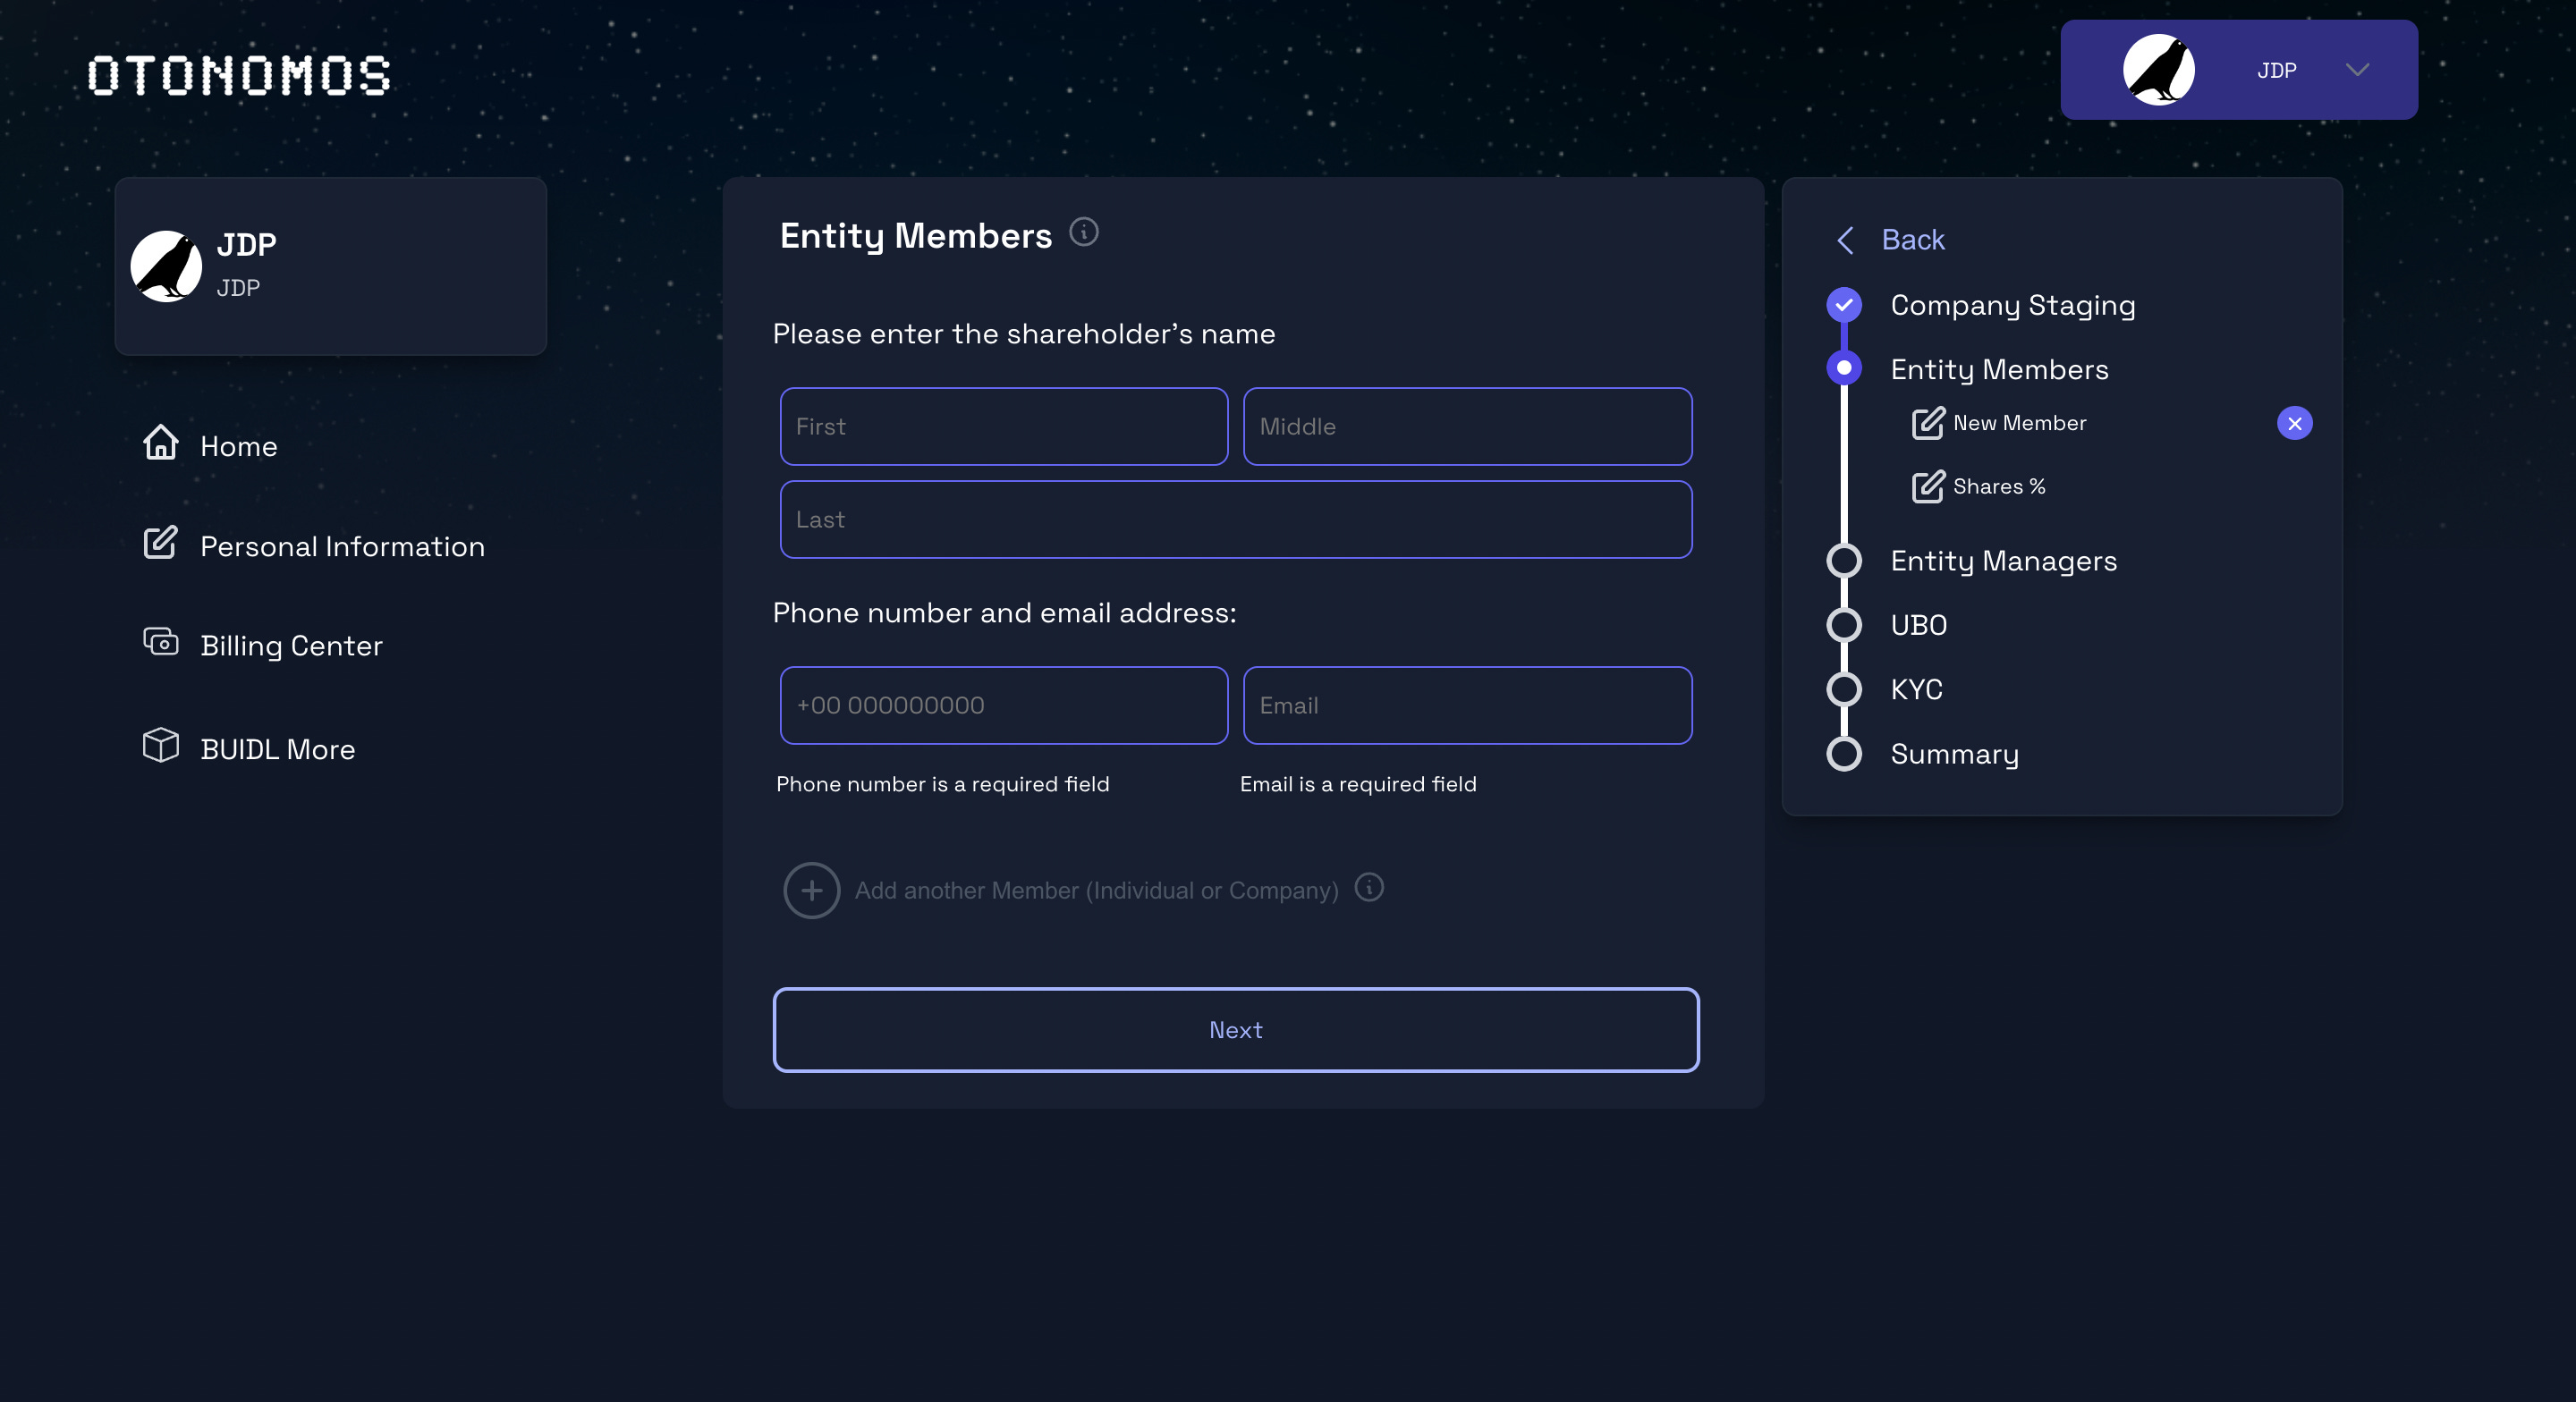Image resolution: width=2576 pixels, height=1402 pixels.
Task: Select the UBO step circle
Action: (1844, 625)
